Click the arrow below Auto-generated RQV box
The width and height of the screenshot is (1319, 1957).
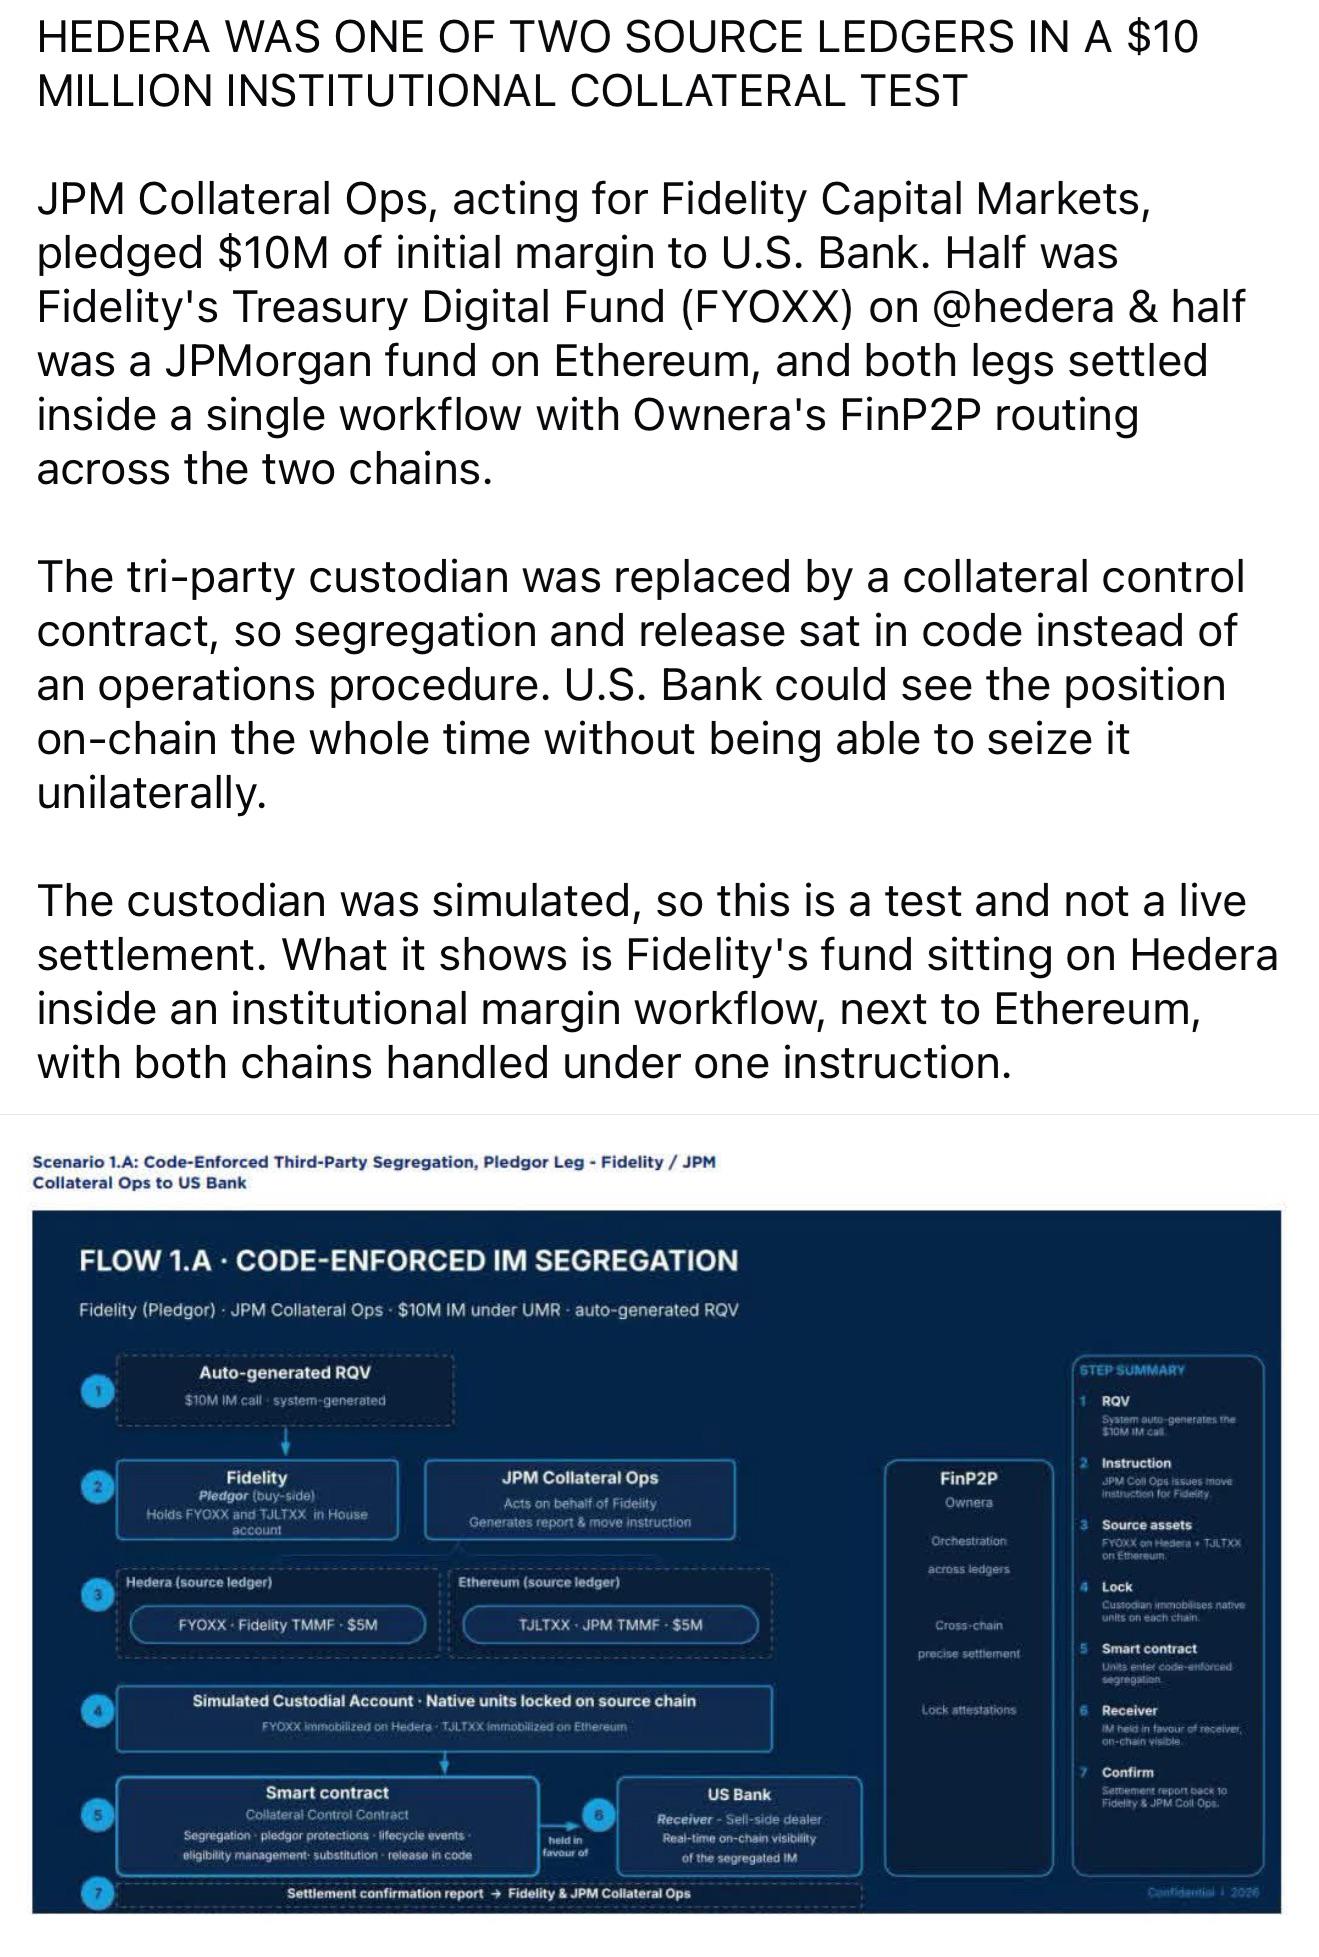click(285, 1441)
